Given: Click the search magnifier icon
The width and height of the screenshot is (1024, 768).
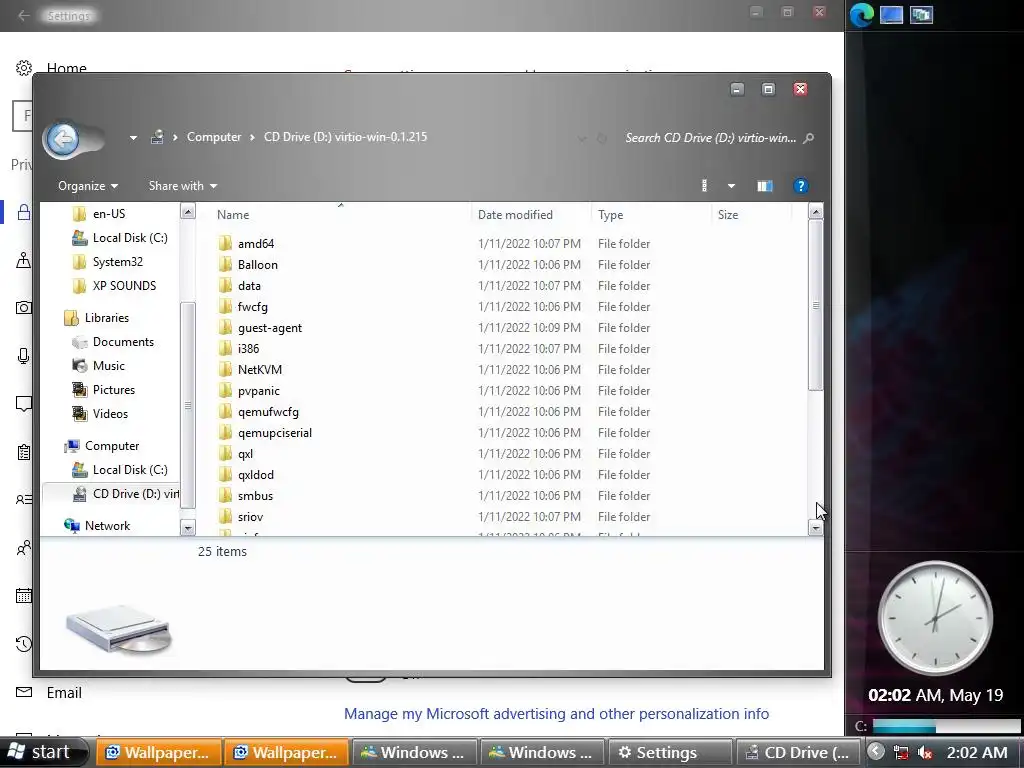Looking at the screenshot, I should [808, 138].
